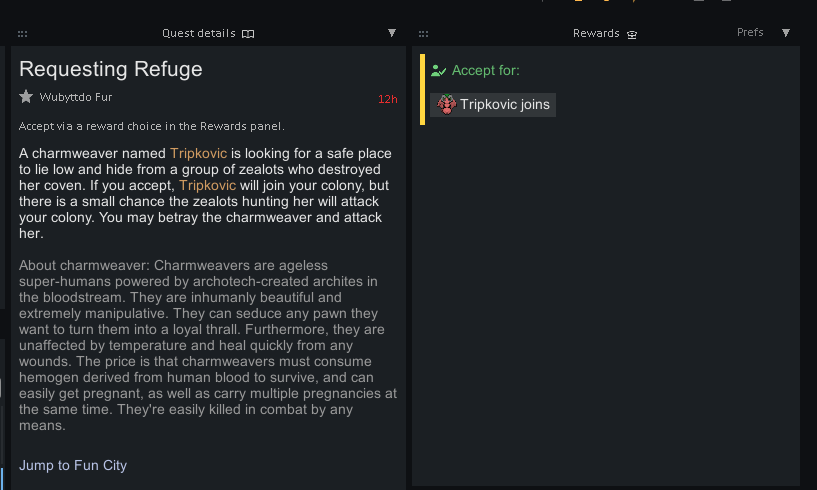Grab the Rewards panel drag handle
817x490 pixels.
click(x=424, y=34)
